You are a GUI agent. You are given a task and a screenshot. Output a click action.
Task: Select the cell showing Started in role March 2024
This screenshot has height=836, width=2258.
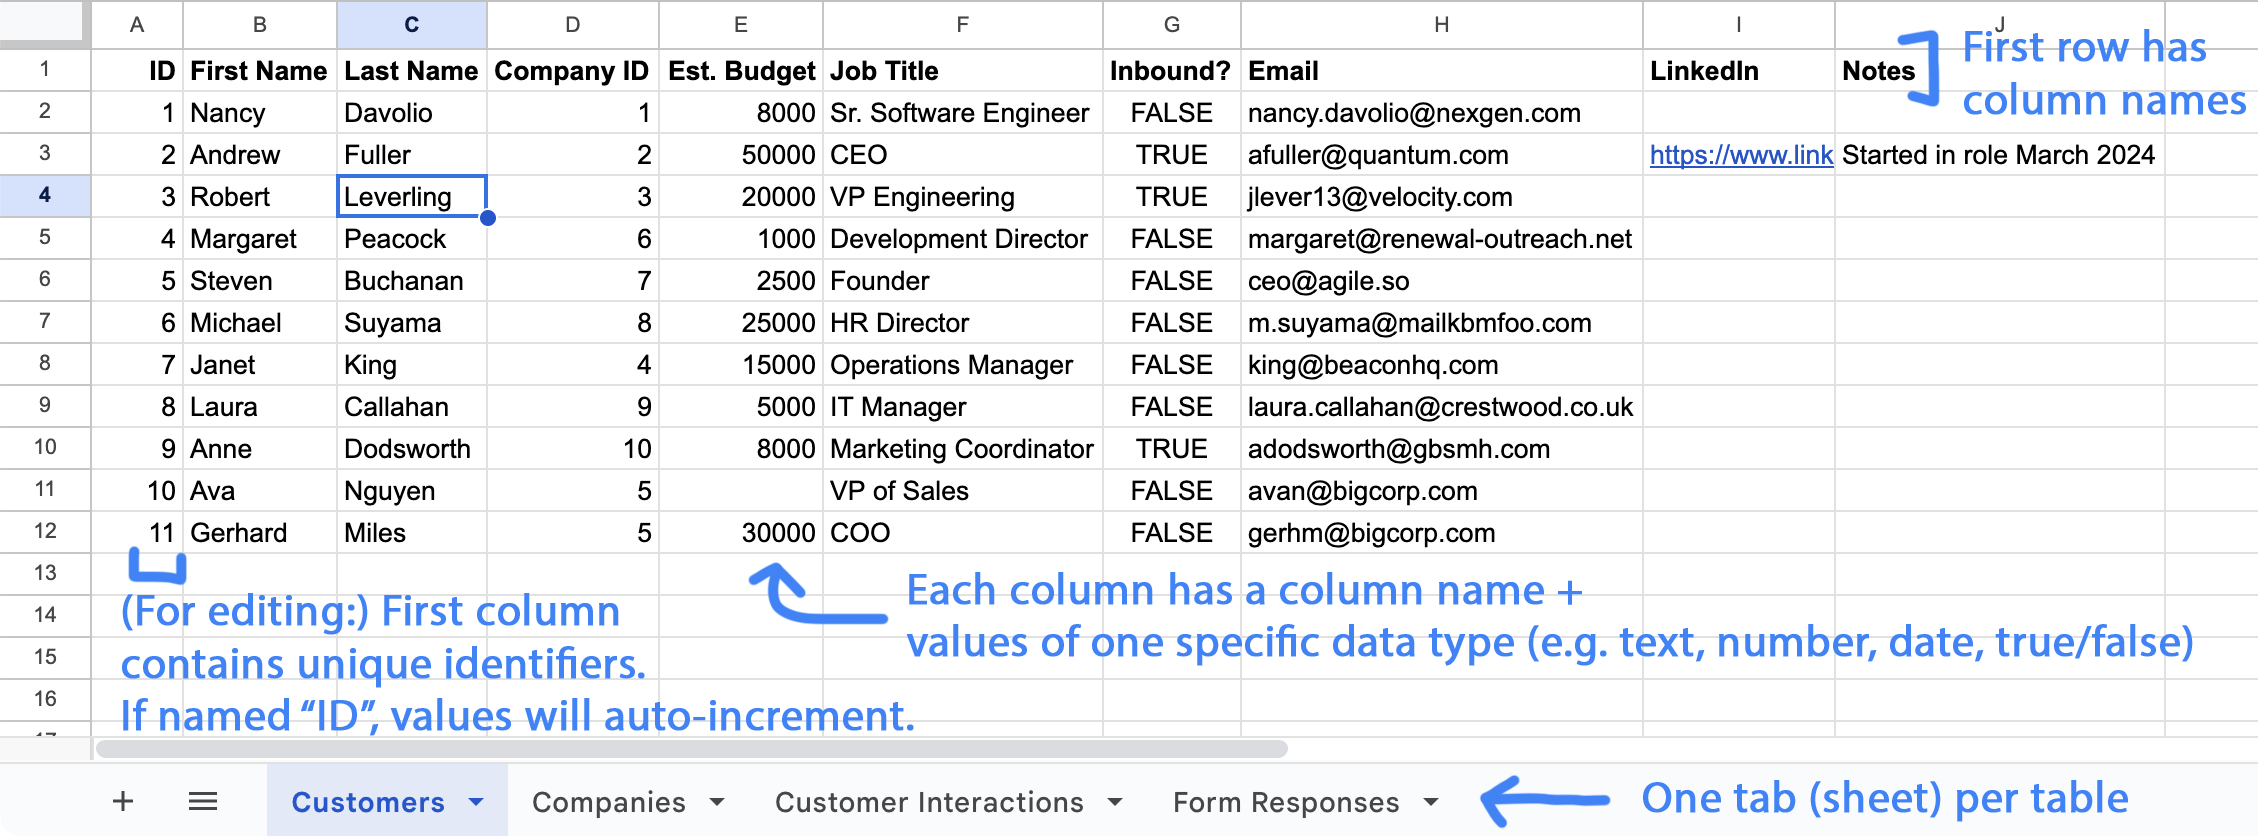(x=2000, y=154)
